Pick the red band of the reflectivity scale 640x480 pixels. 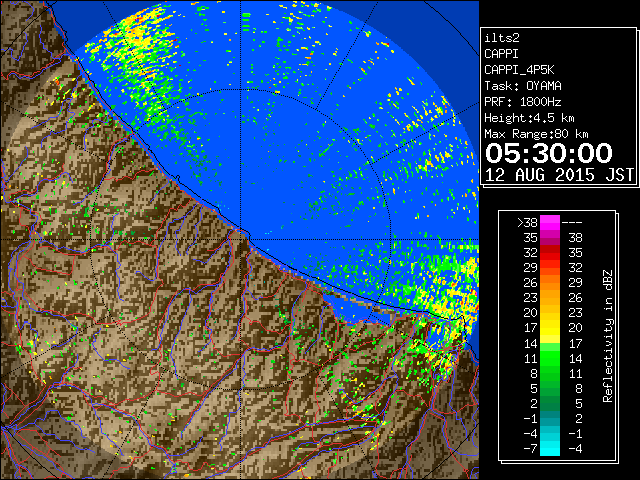point(550,253)
